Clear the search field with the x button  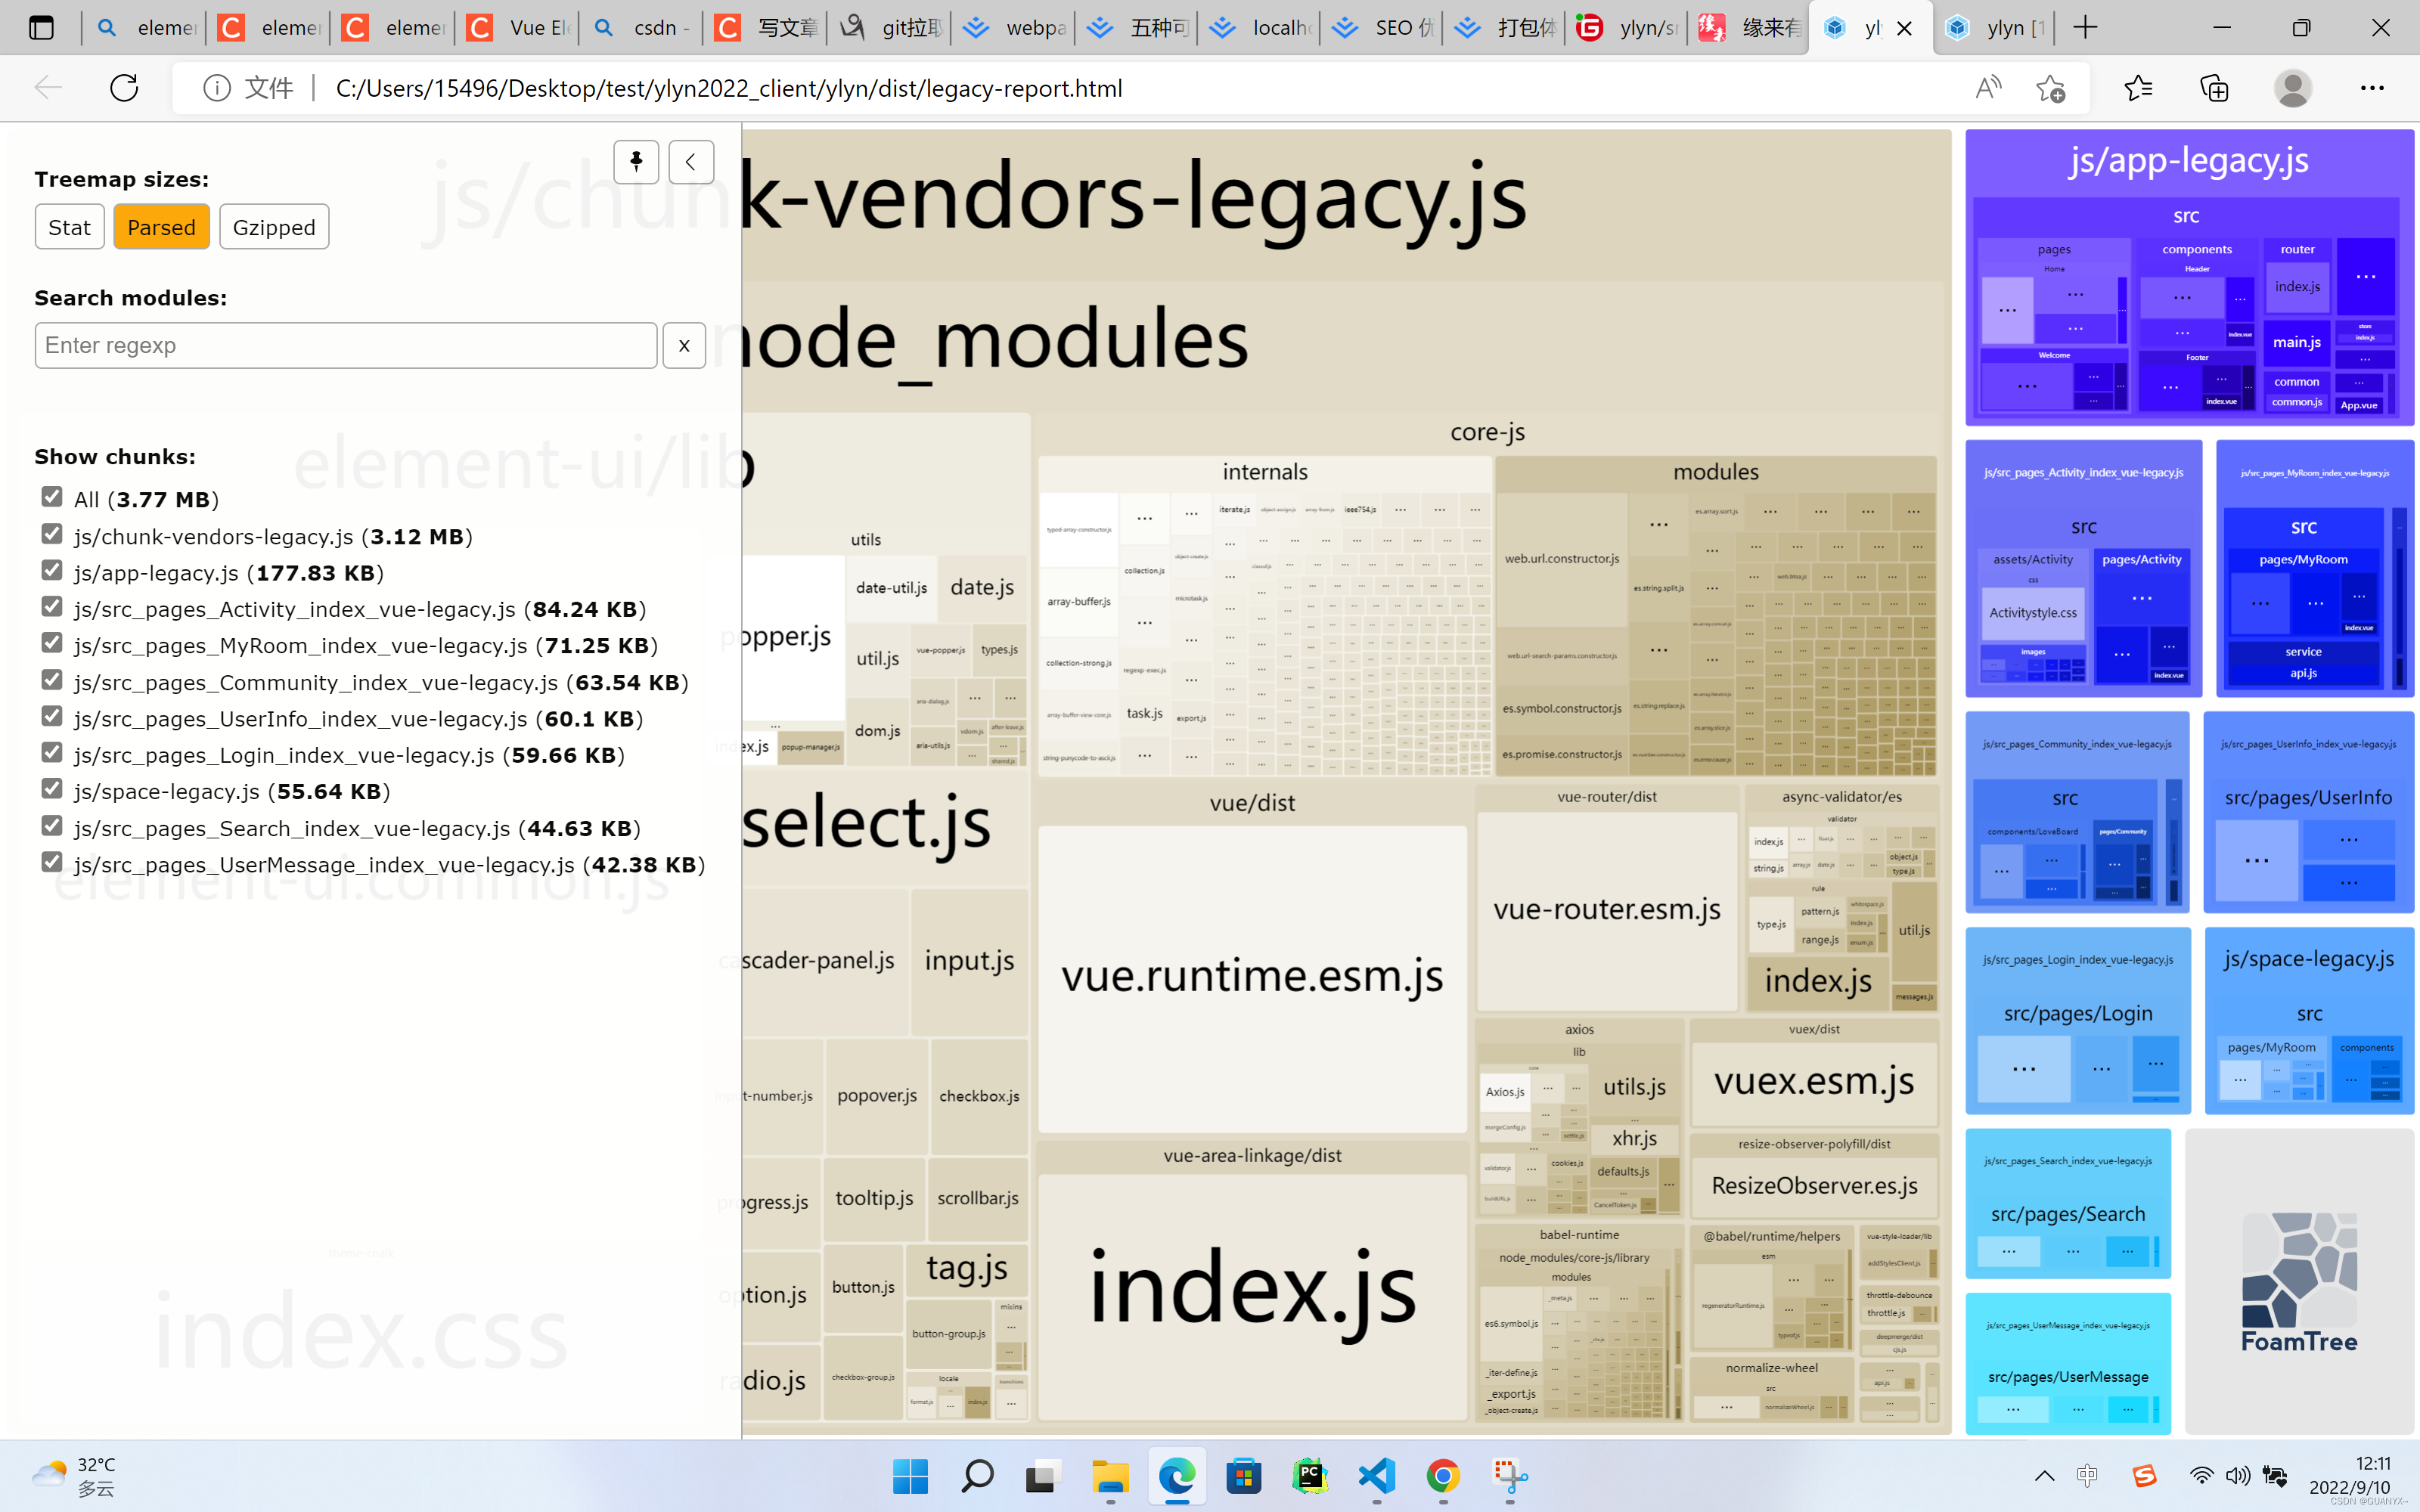click(x=684, y=346)
